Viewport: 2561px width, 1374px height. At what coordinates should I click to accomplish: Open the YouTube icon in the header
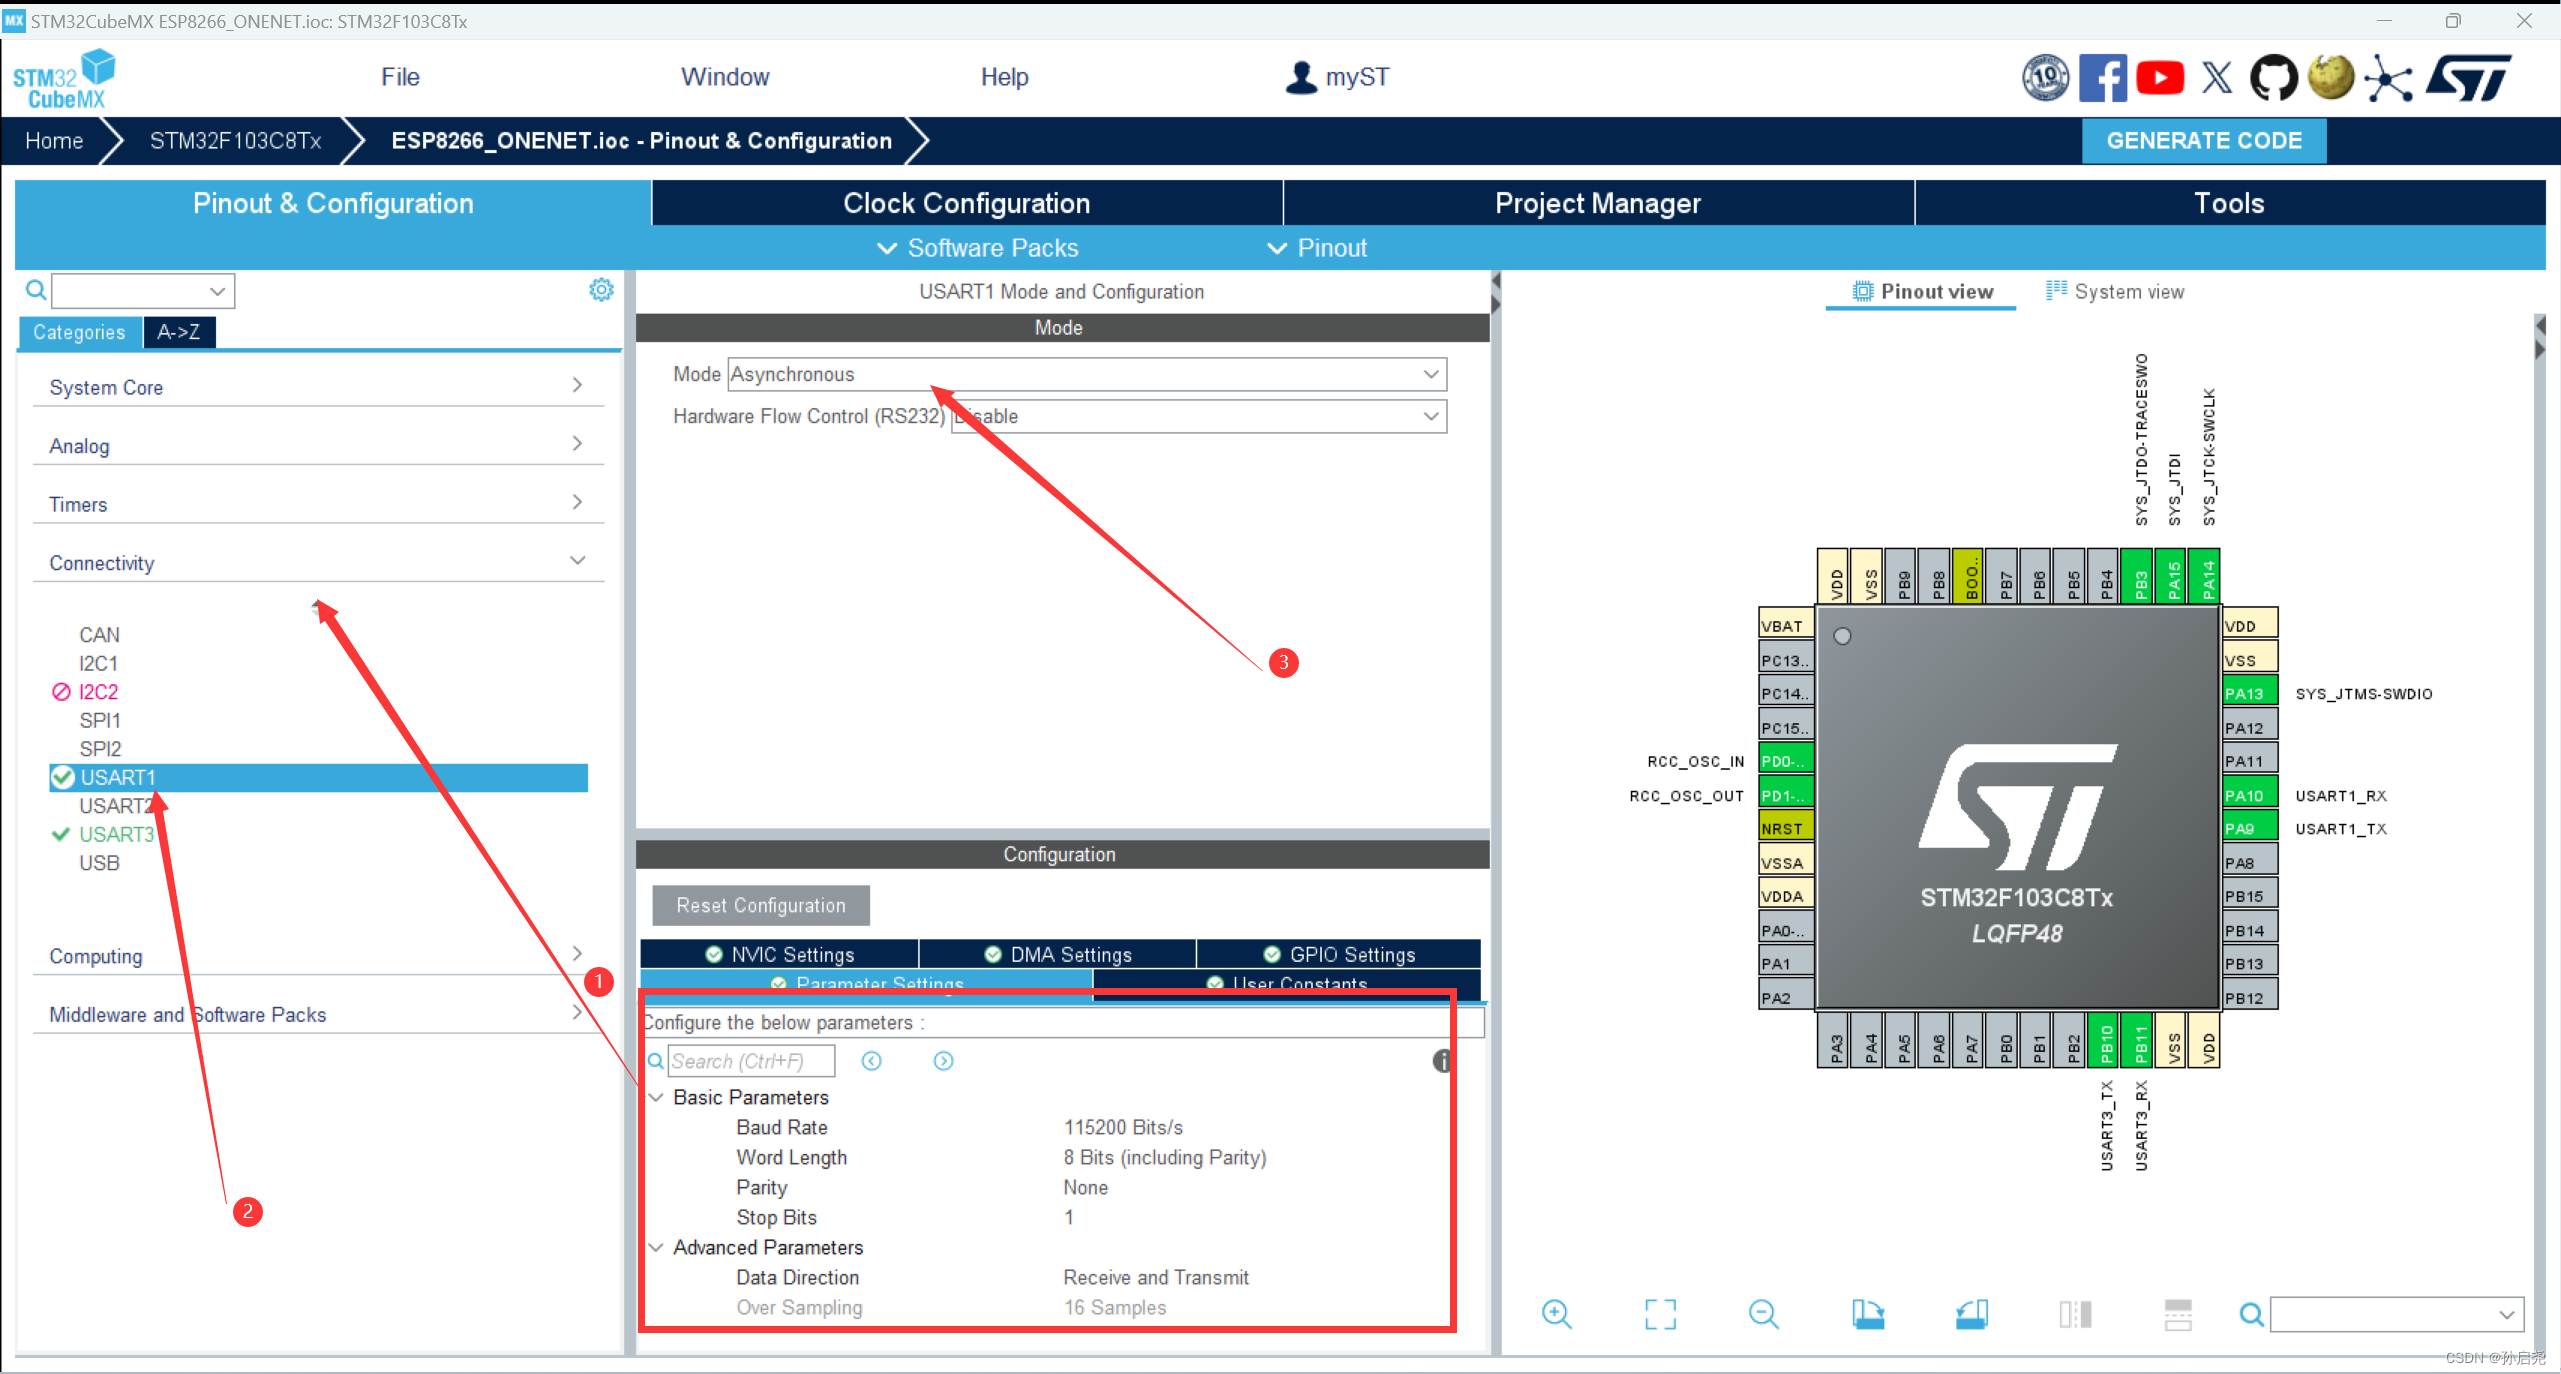(2160, 78)
